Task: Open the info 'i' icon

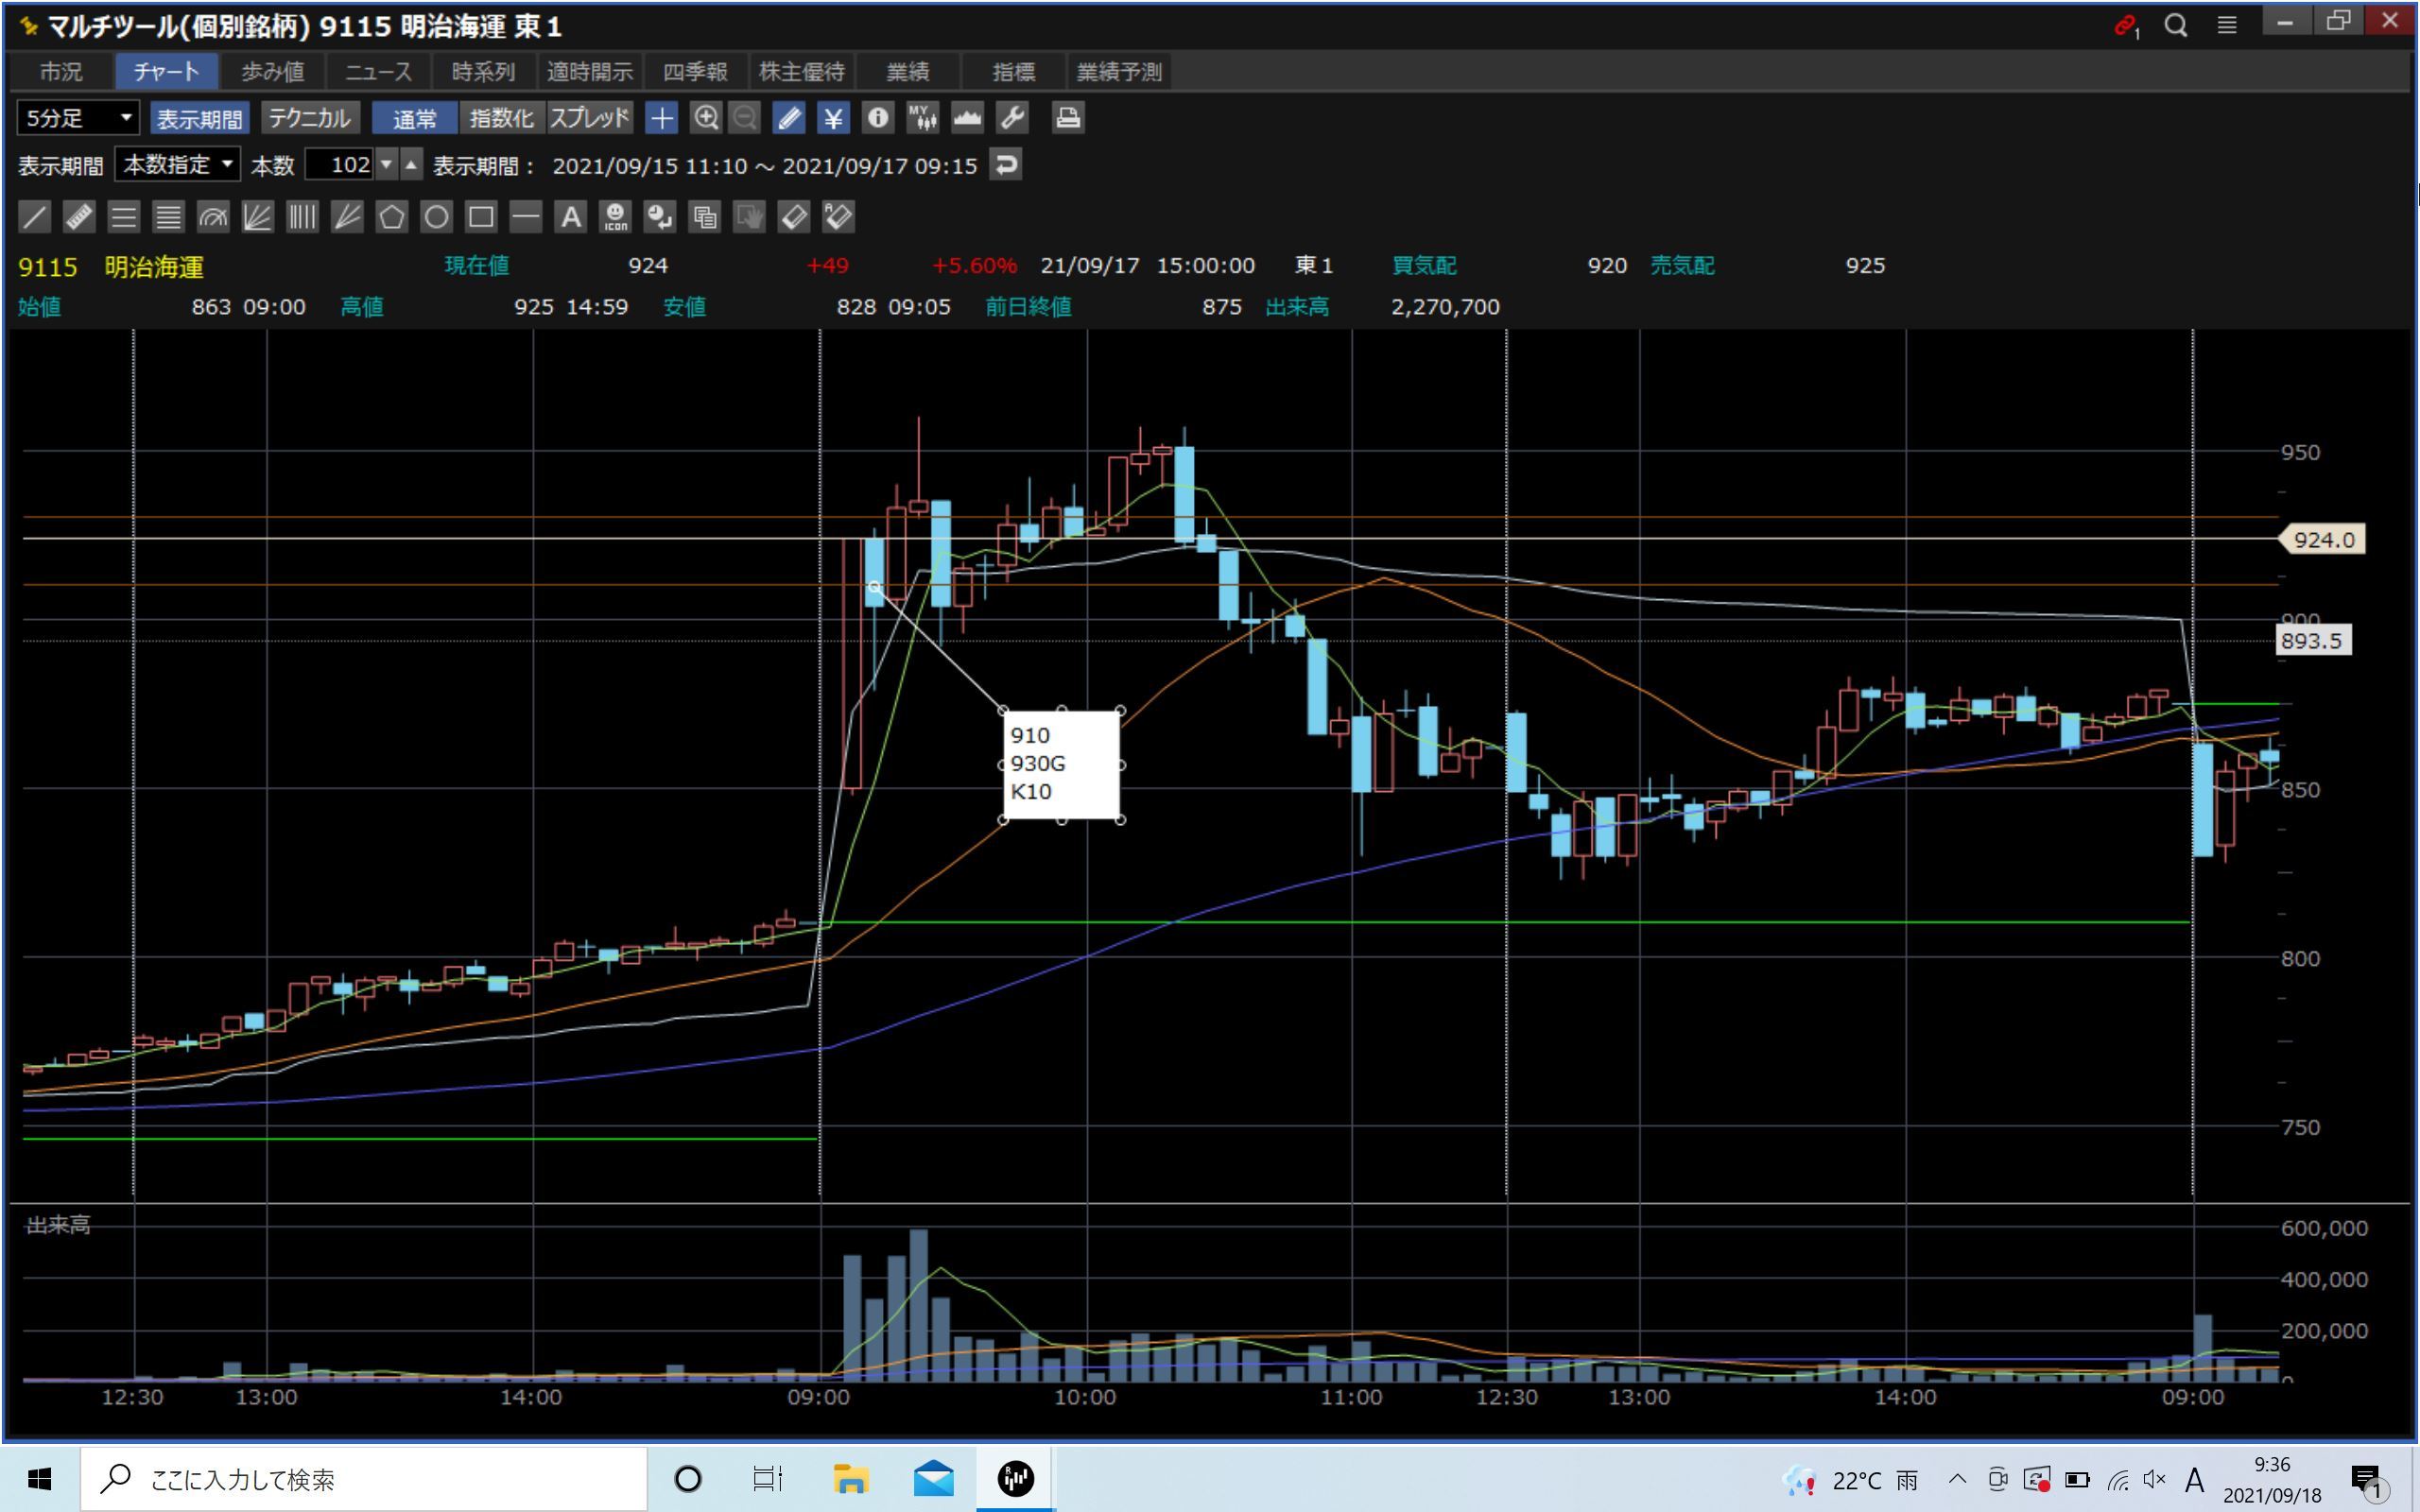Action: (x=877, y=118)
